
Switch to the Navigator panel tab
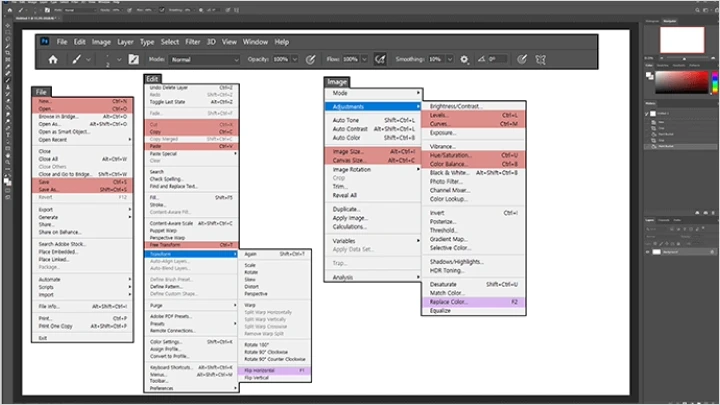[670, 21]
